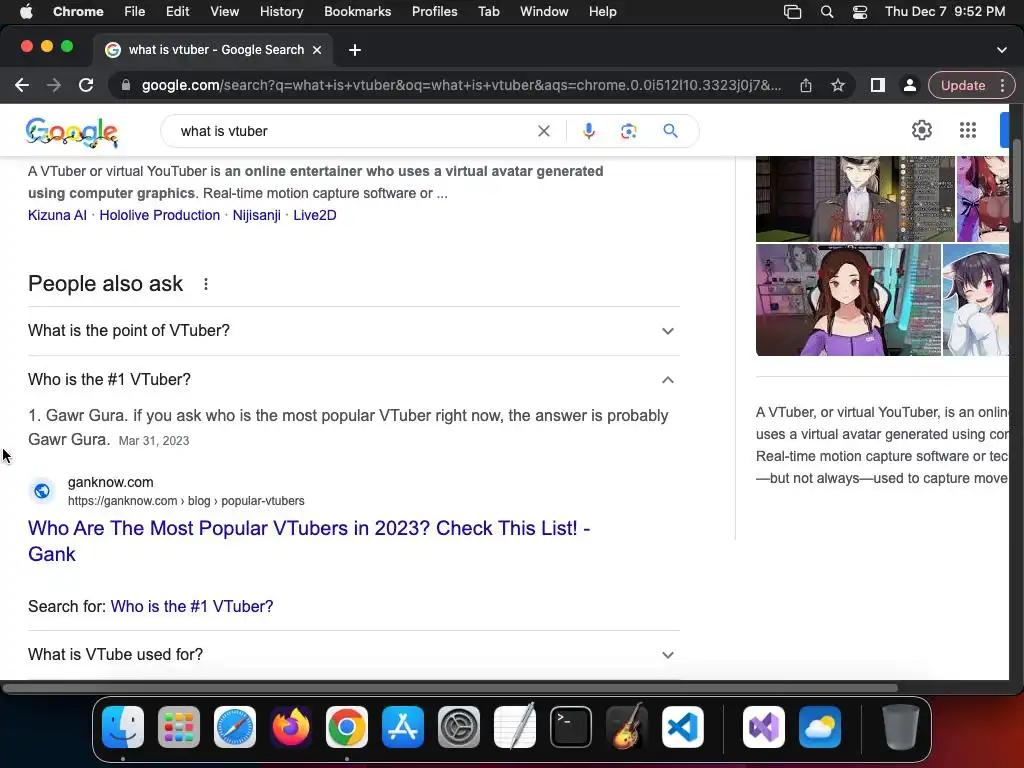This screenshot has height=768, width=1024.
Task: Open System Settings from the Dock
Action: coord(458,727)
